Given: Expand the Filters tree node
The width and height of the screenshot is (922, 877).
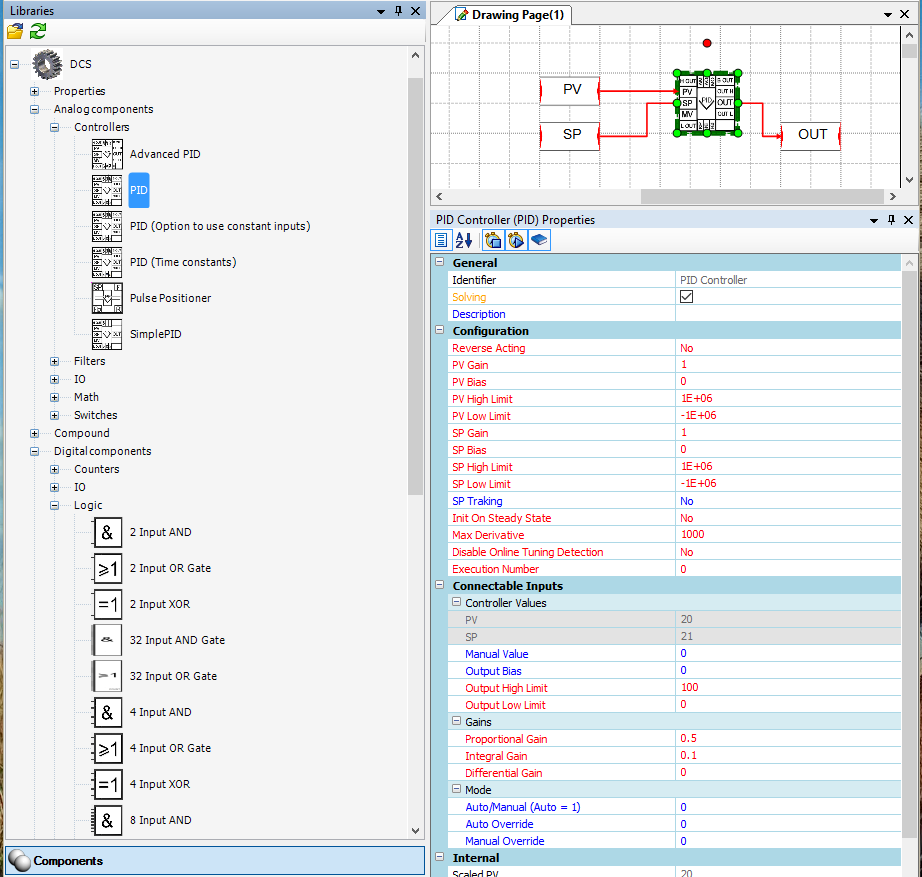Looking at the screenshot, I should (x=54, y=361).
